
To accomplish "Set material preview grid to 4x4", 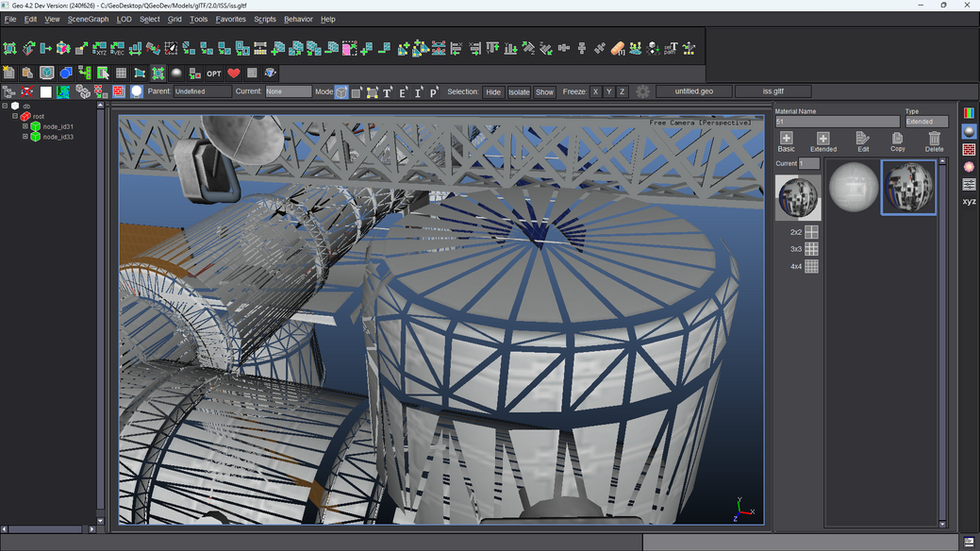I will pyautogui.click(x=811, y=266).
